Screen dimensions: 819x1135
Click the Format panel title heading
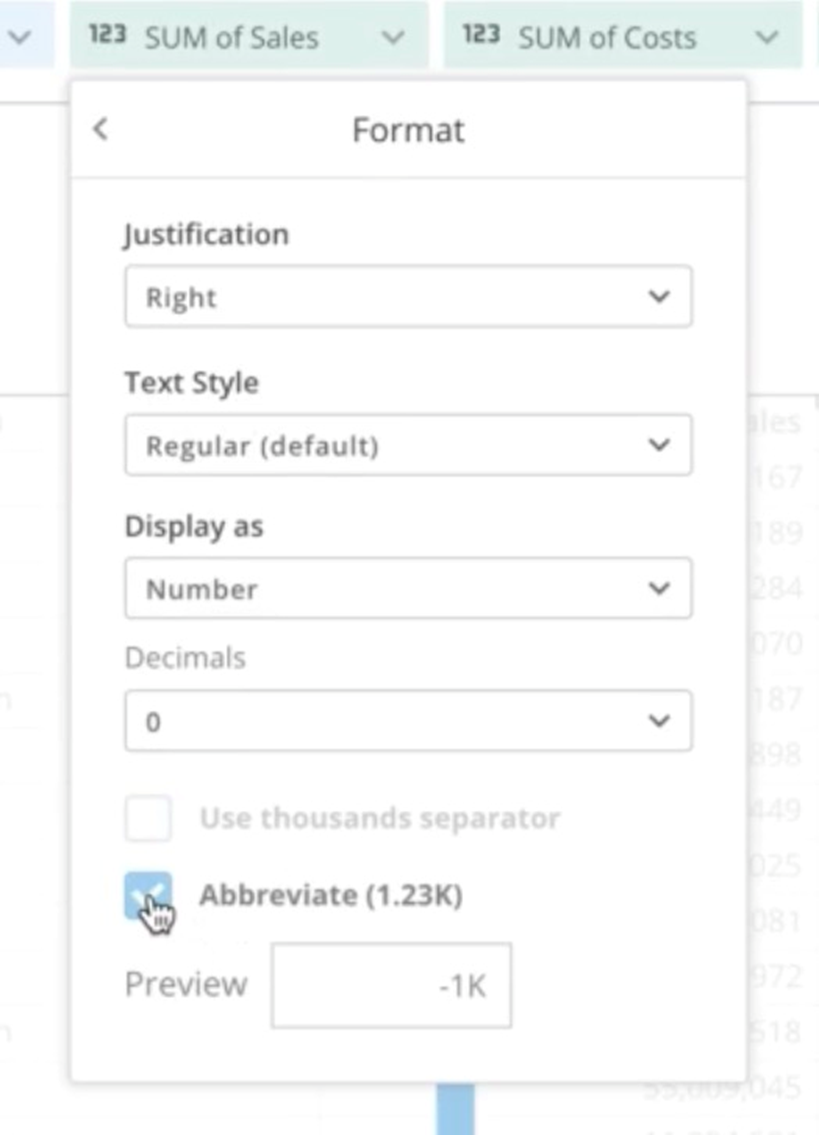point(409,130)
